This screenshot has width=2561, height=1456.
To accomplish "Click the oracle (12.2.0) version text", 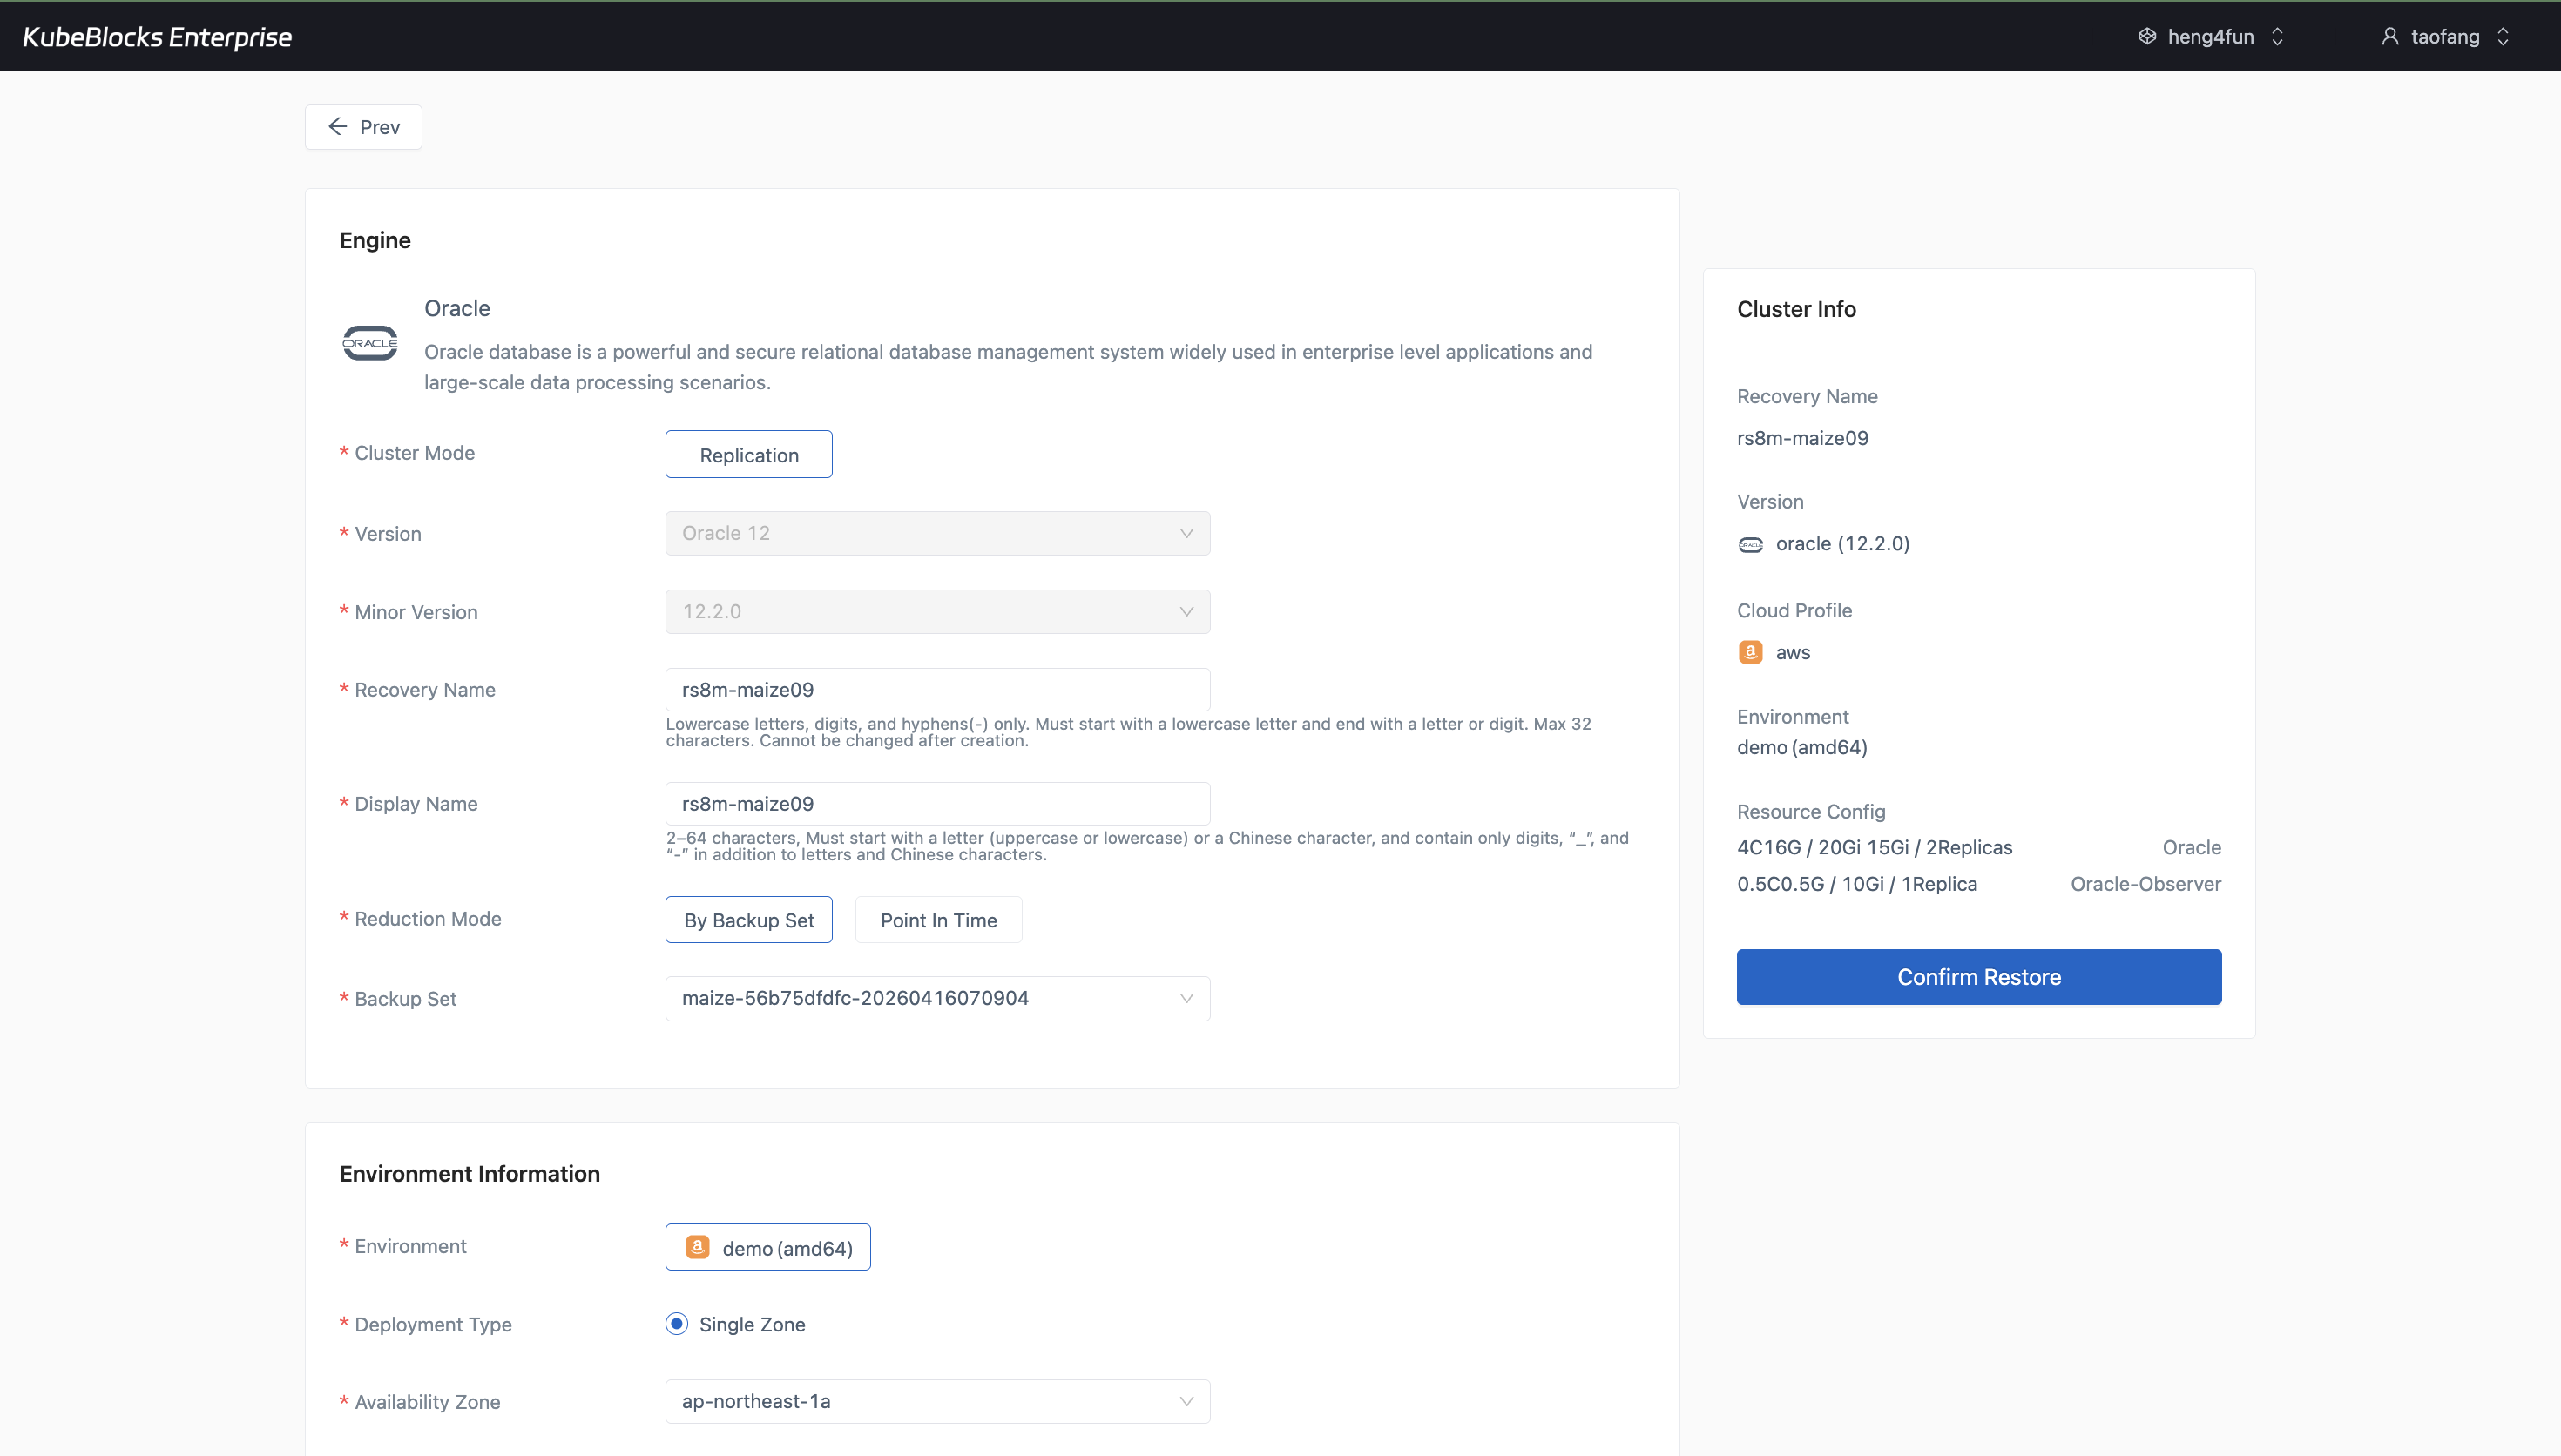I will pos(1842,544).
